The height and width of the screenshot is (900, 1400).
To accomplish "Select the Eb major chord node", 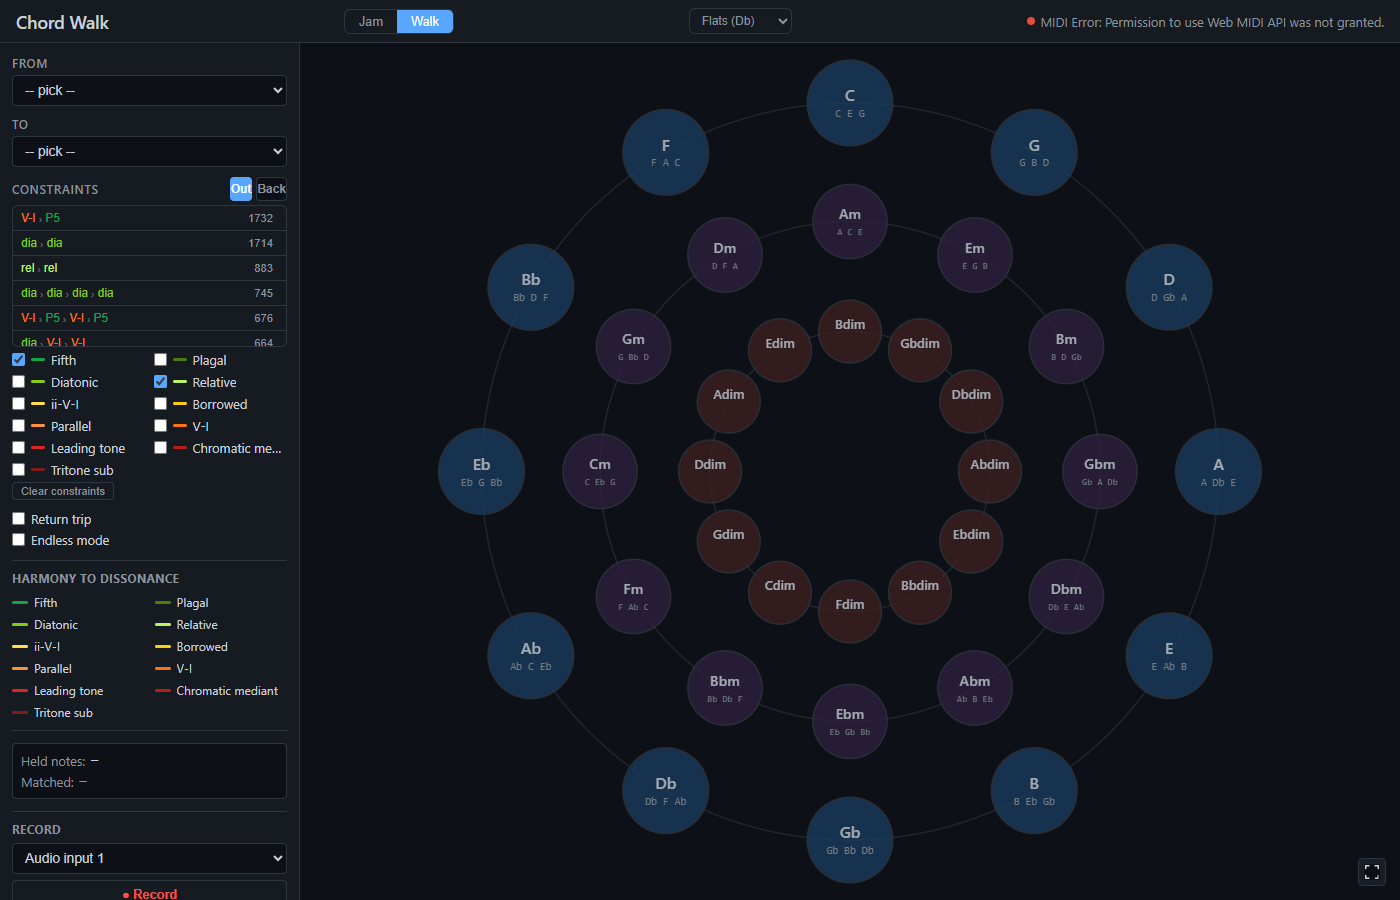I will pos(482,471).
